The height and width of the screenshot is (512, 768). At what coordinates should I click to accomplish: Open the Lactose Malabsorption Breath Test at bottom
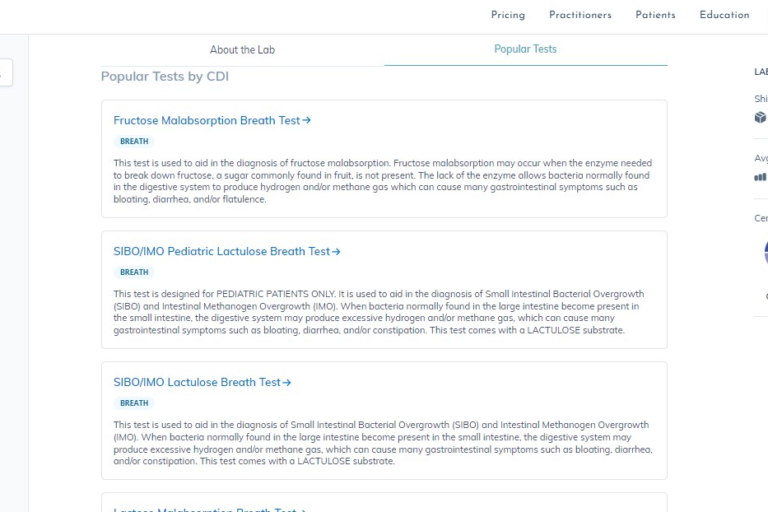coord(205,509)
